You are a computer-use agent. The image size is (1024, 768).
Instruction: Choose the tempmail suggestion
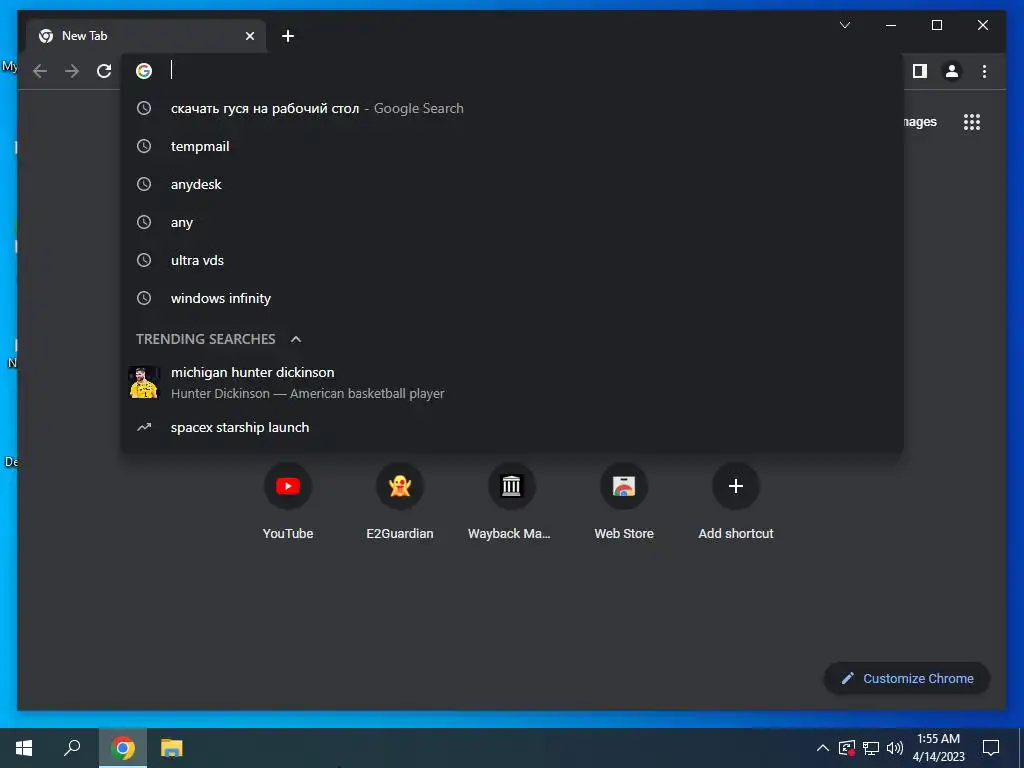pyautogui.click(x=512, y=146)
